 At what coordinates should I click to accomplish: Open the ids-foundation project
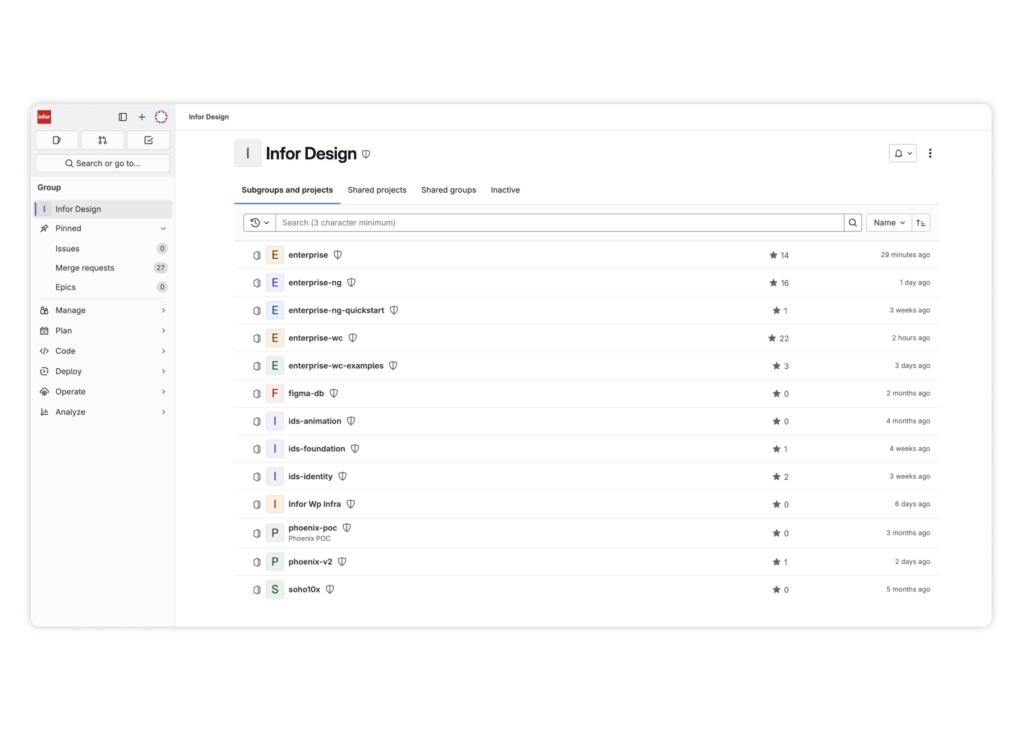coord(317,449)
